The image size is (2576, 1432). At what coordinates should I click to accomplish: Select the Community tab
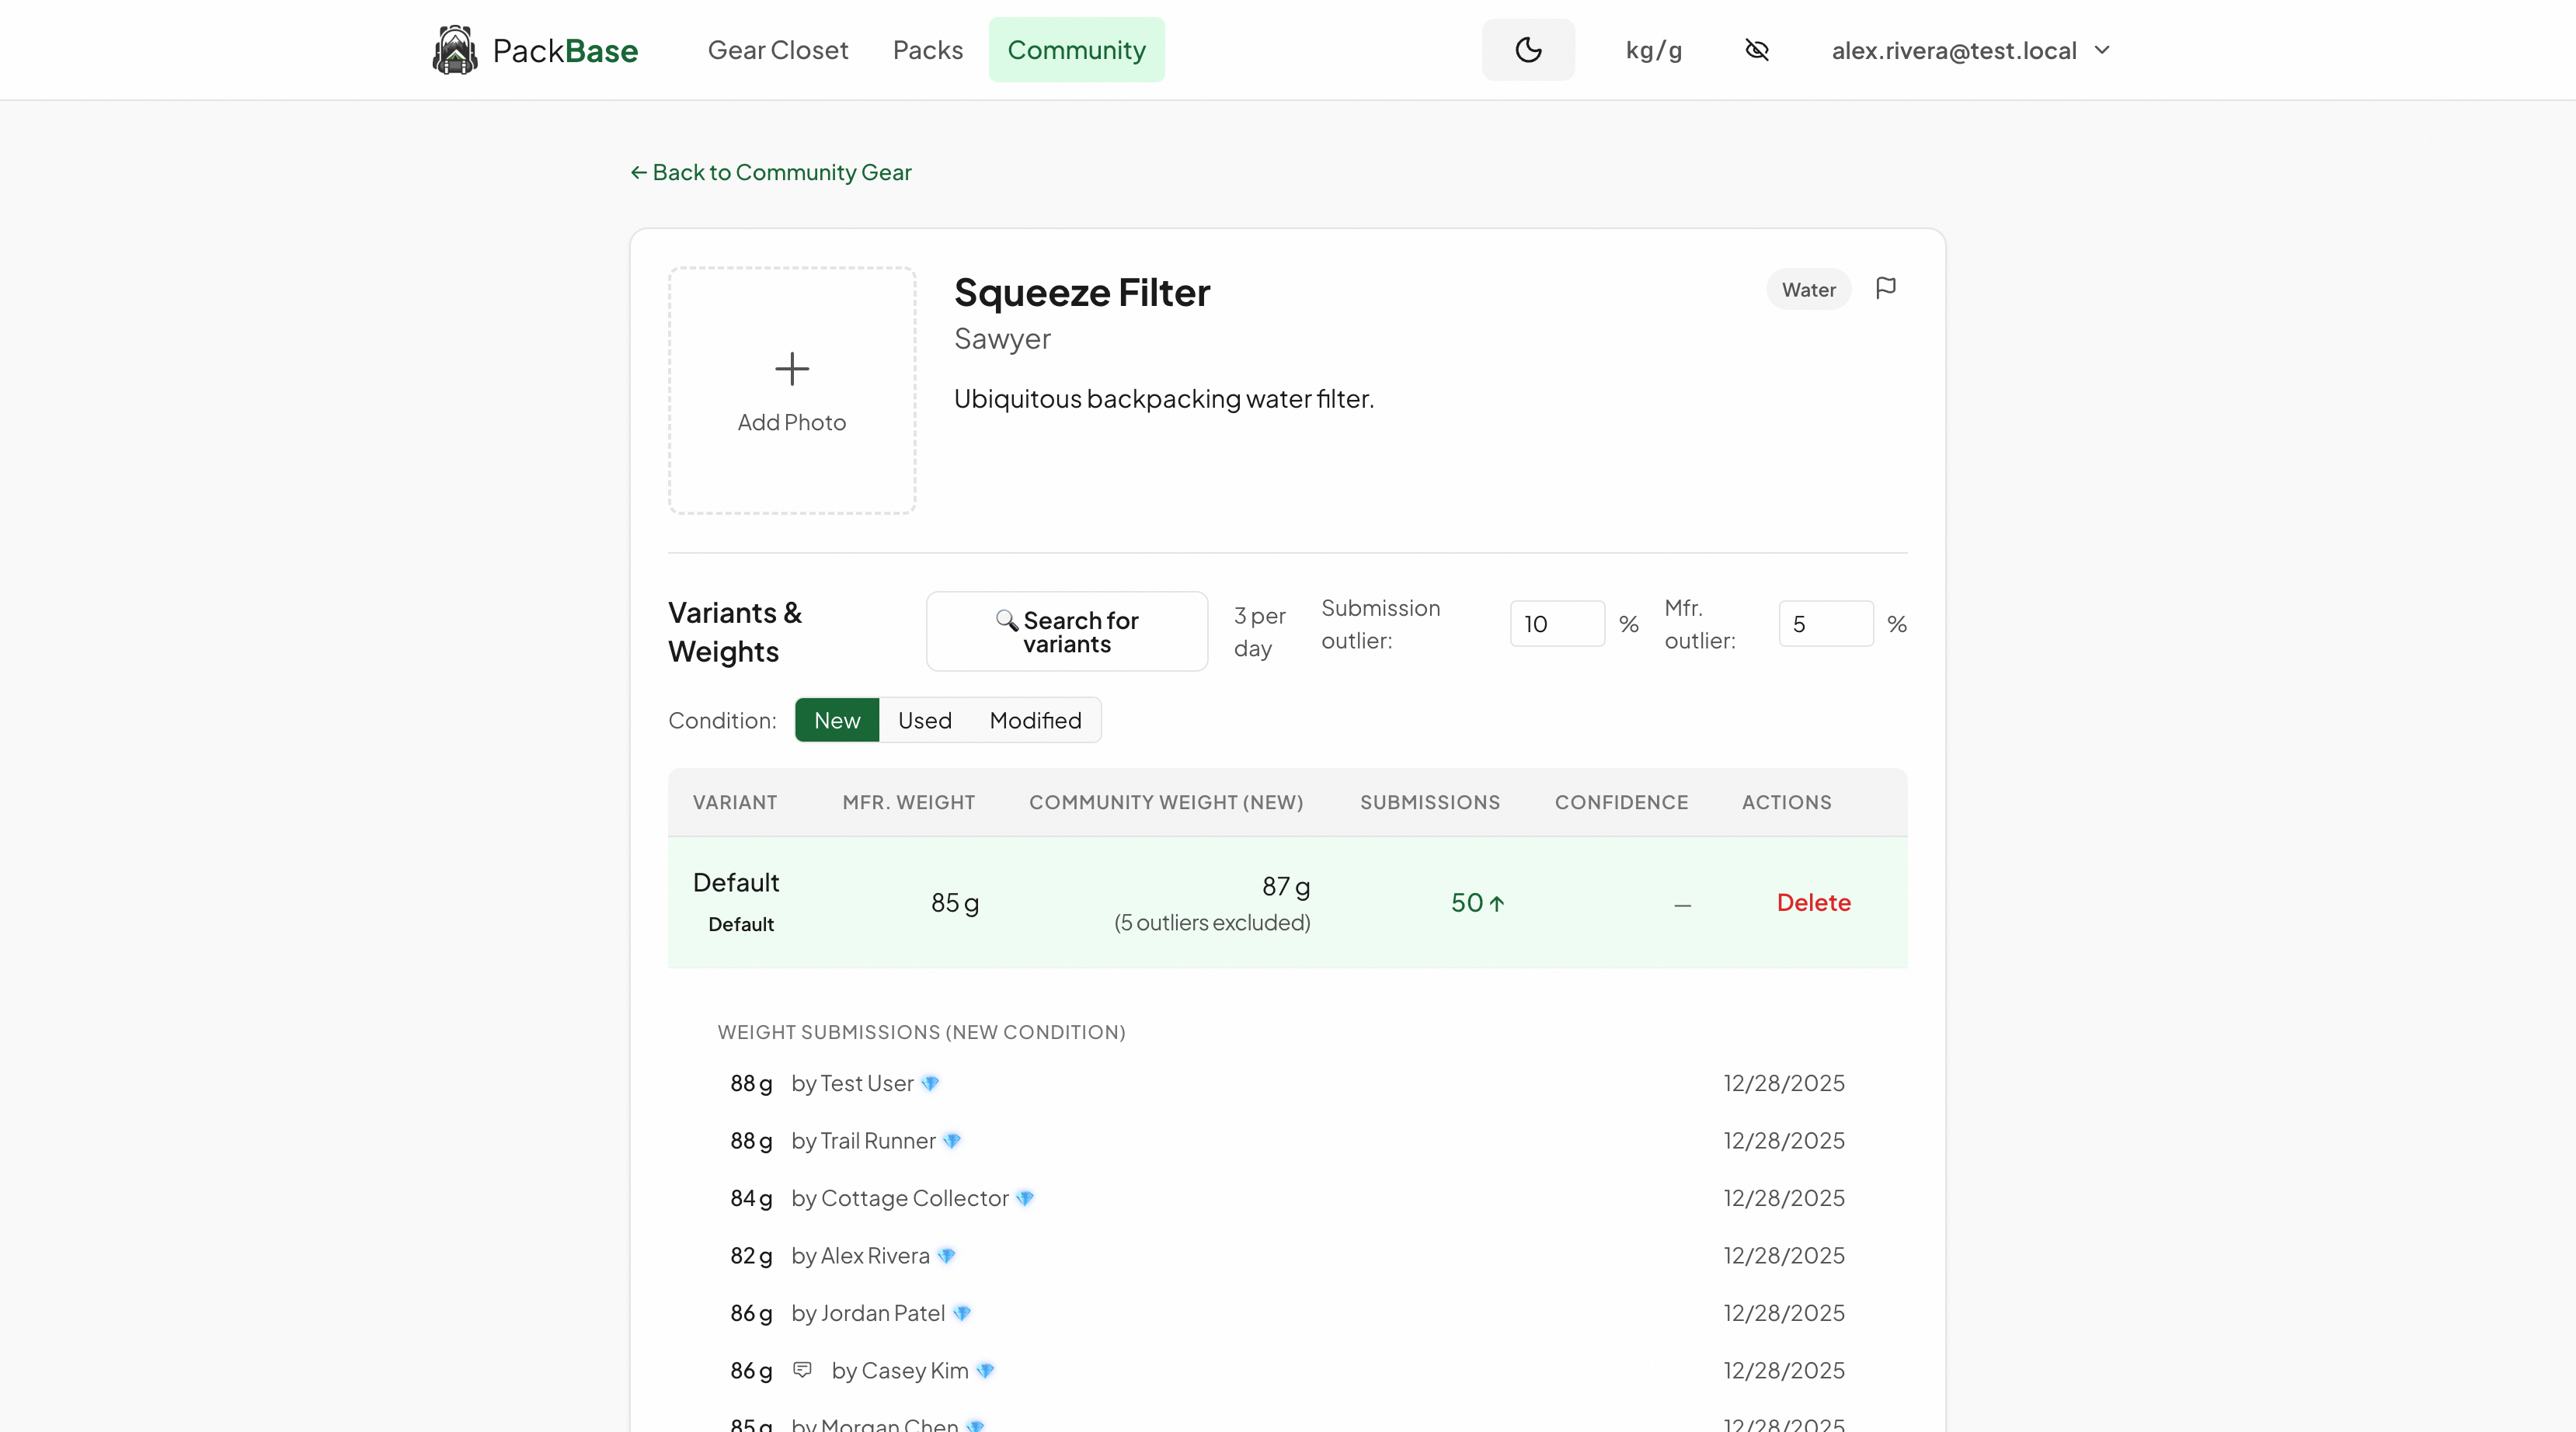point(1076,50)
